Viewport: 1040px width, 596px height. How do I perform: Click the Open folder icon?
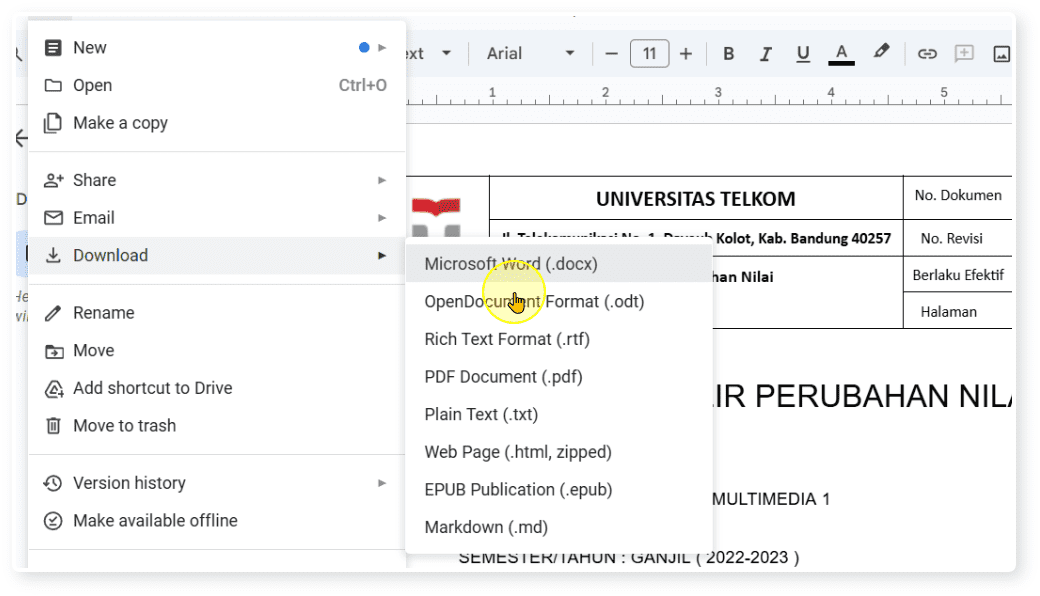(x=53, y=86)
